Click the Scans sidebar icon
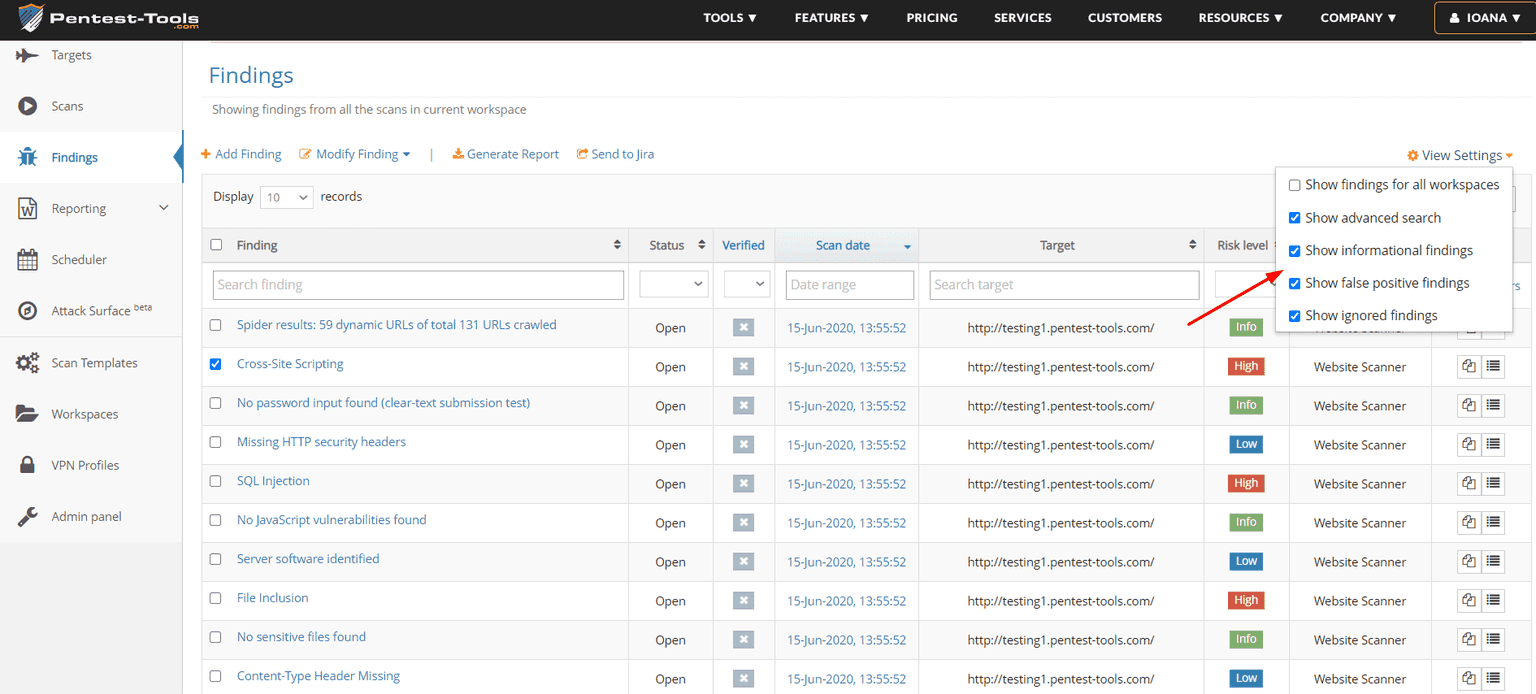Image resolution: width=1536 pixels, height=694 pixels. [28, 106]
